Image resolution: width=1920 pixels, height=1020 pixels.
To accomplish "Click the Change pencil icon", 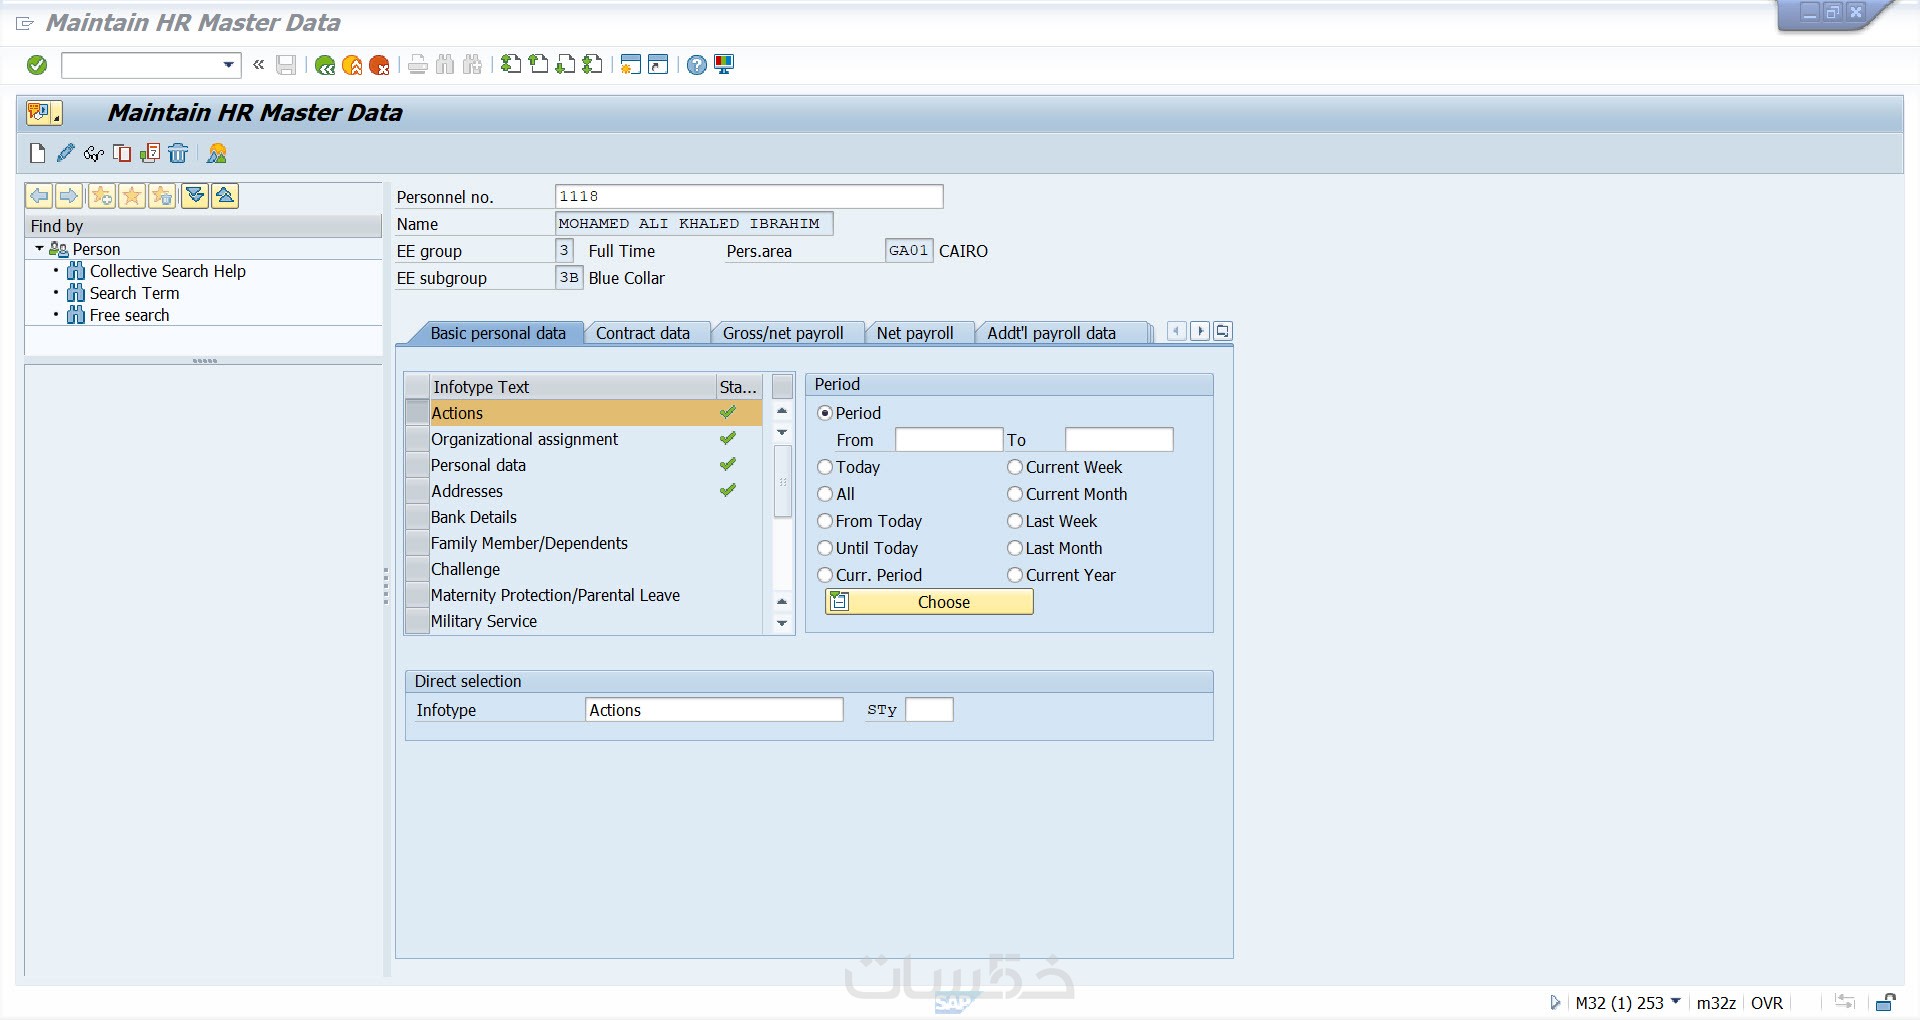I will click(66, 153).
